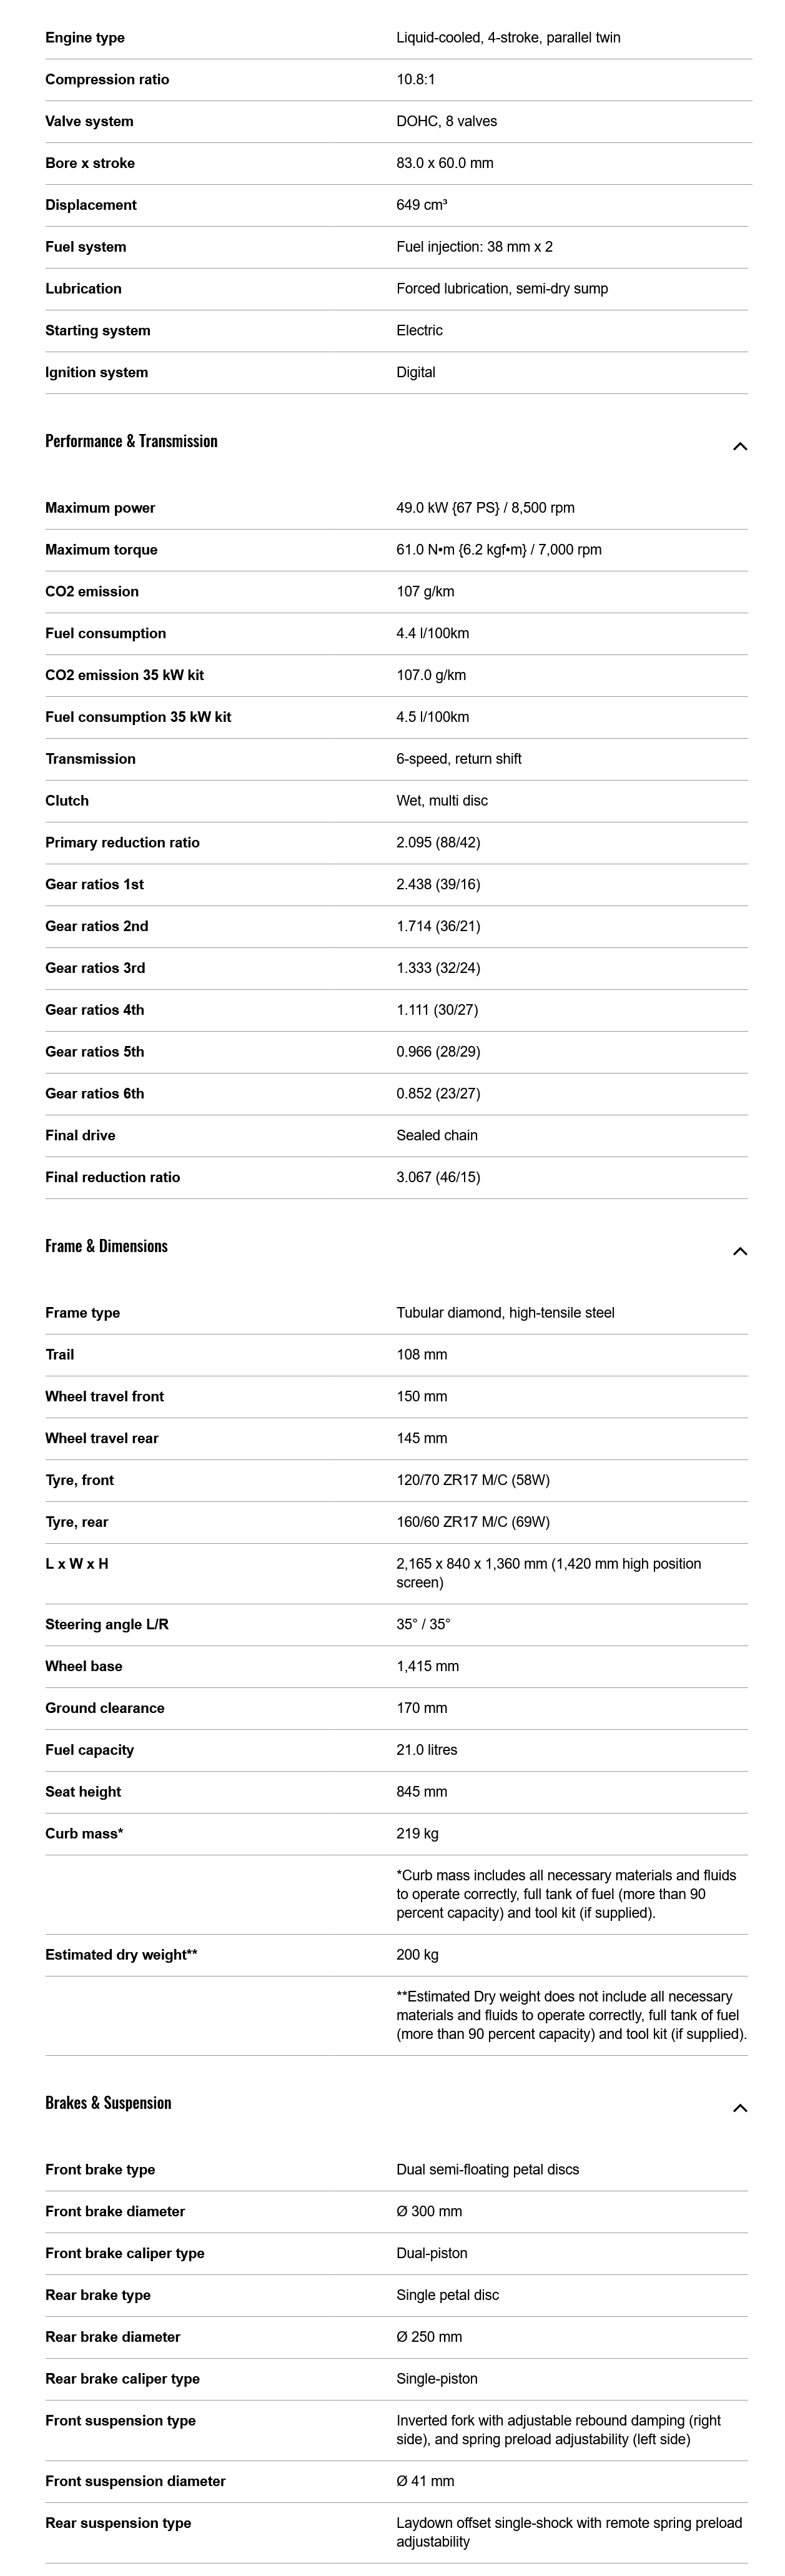This screenshot has height=2576, width=785.
Task: Select the 649 cm³ displacement value
Action: pyautogui.click(x=422, y=205)
